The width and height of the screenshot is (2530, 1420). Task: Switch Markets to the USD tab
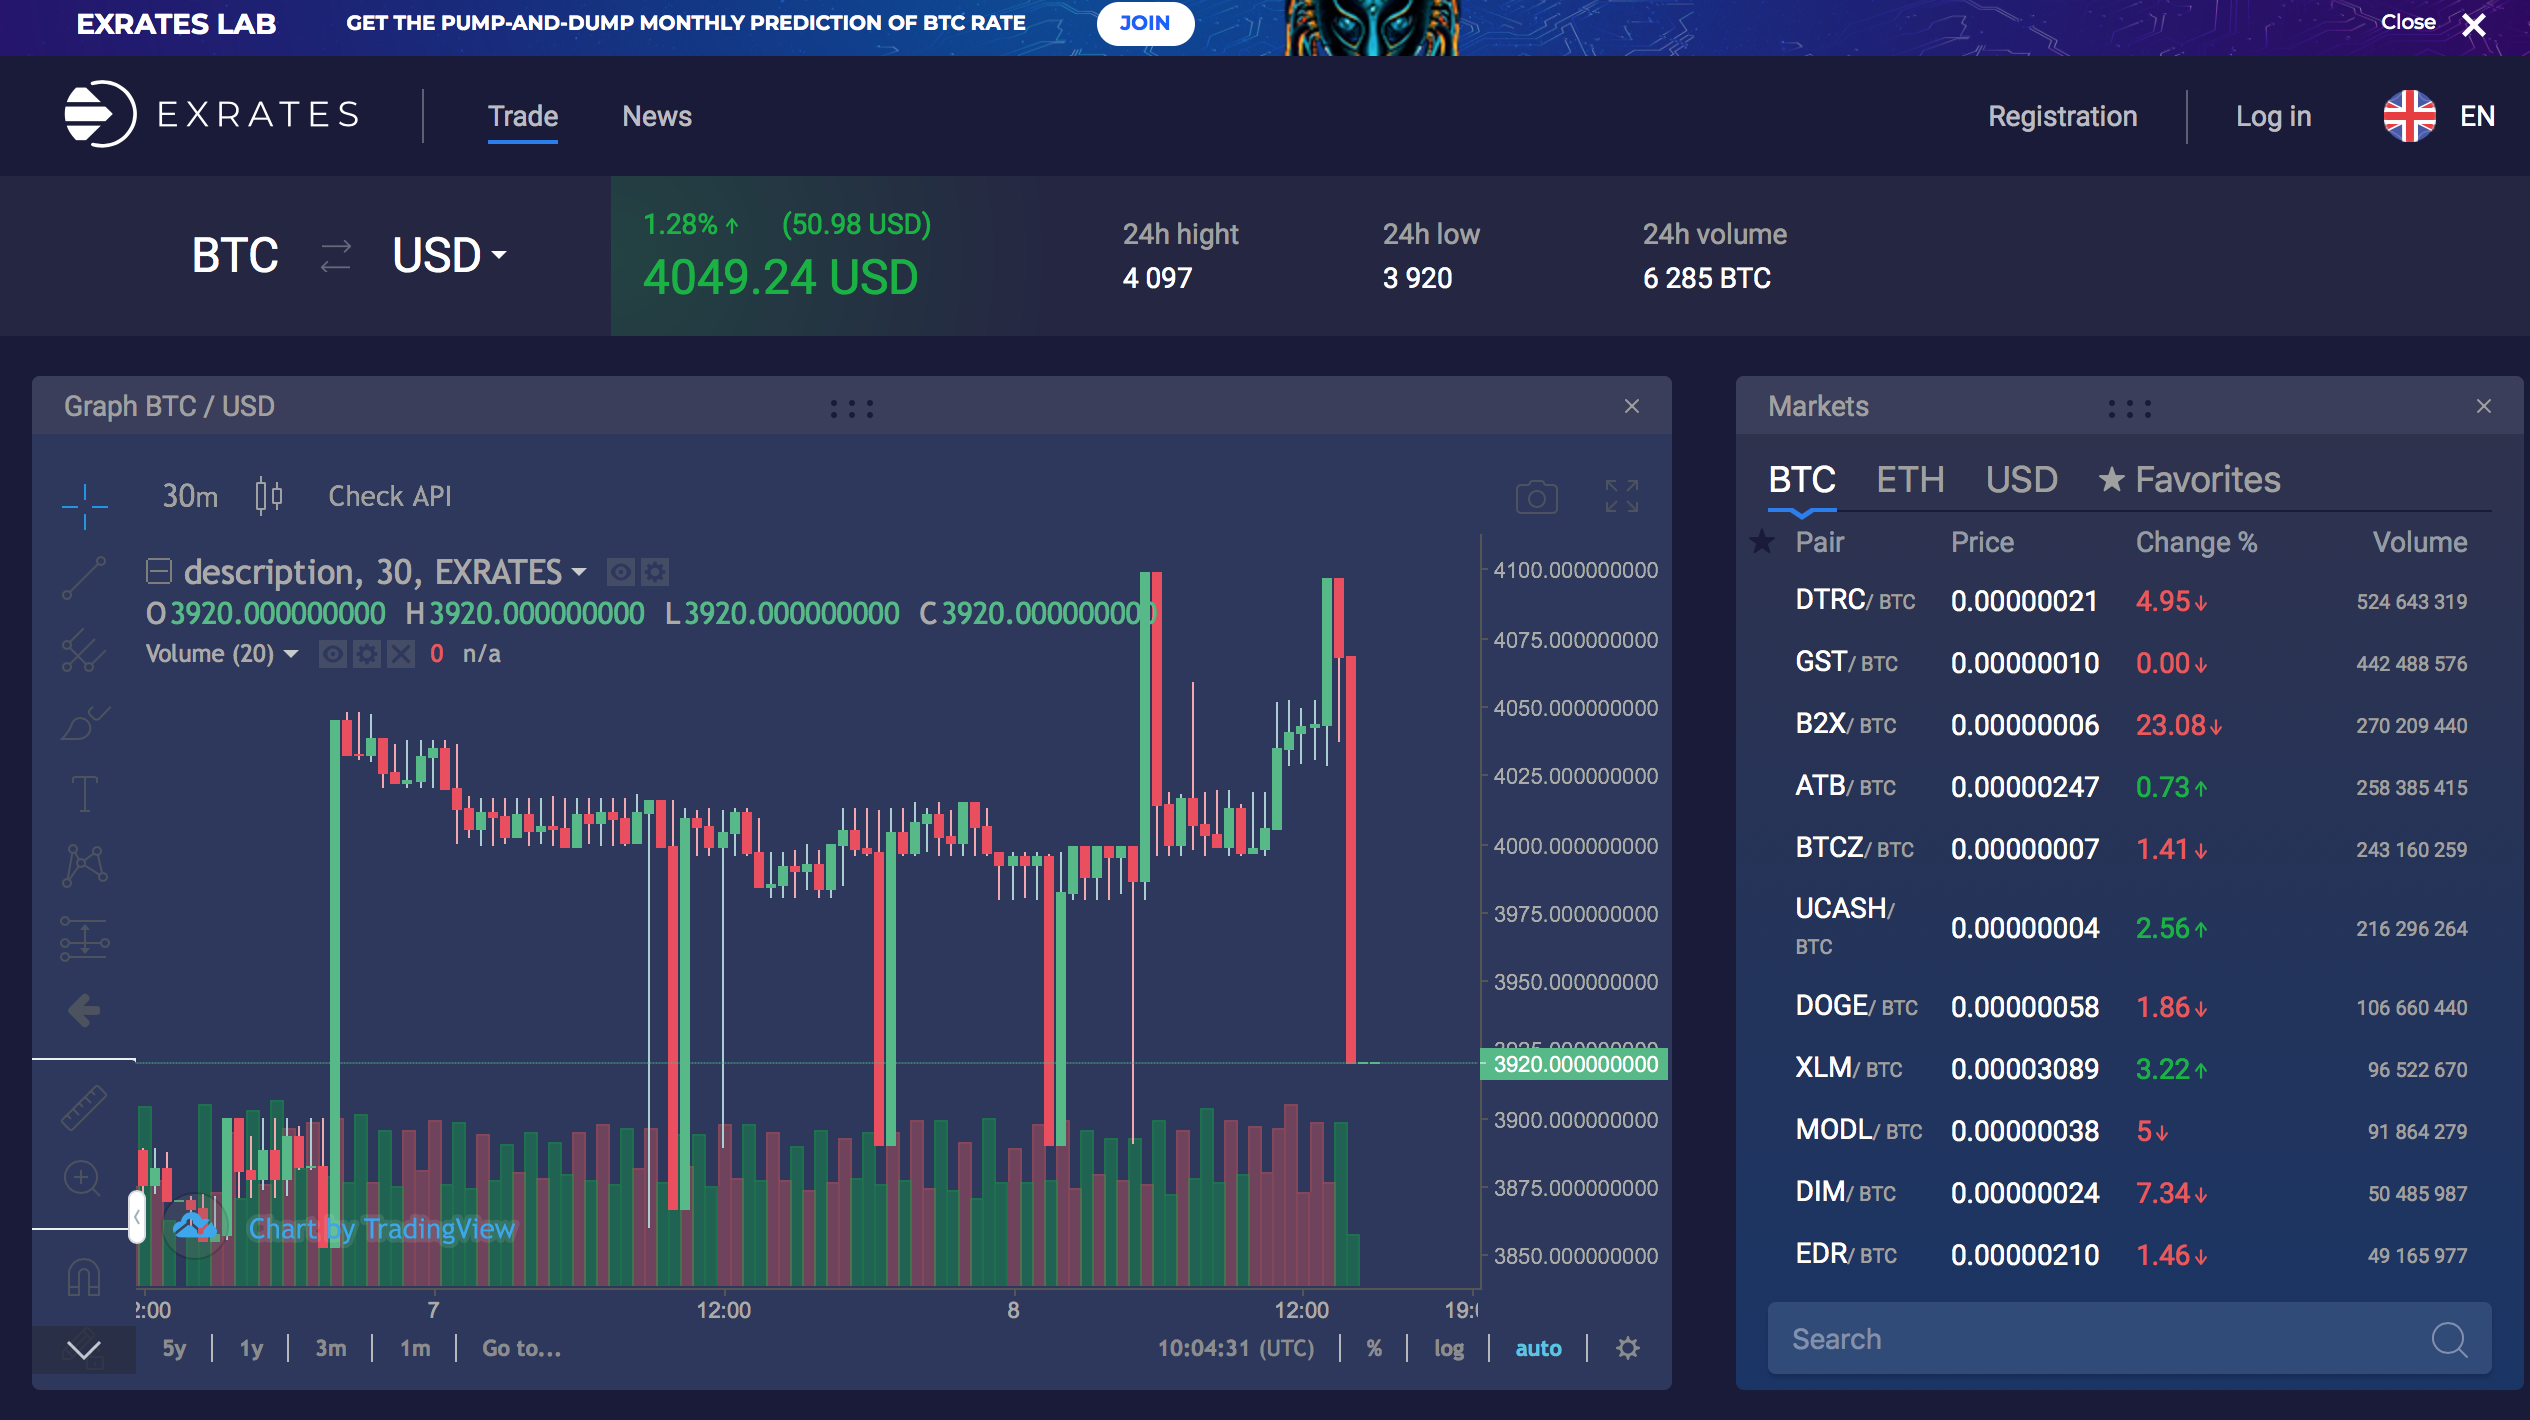tap(2022, 480)
